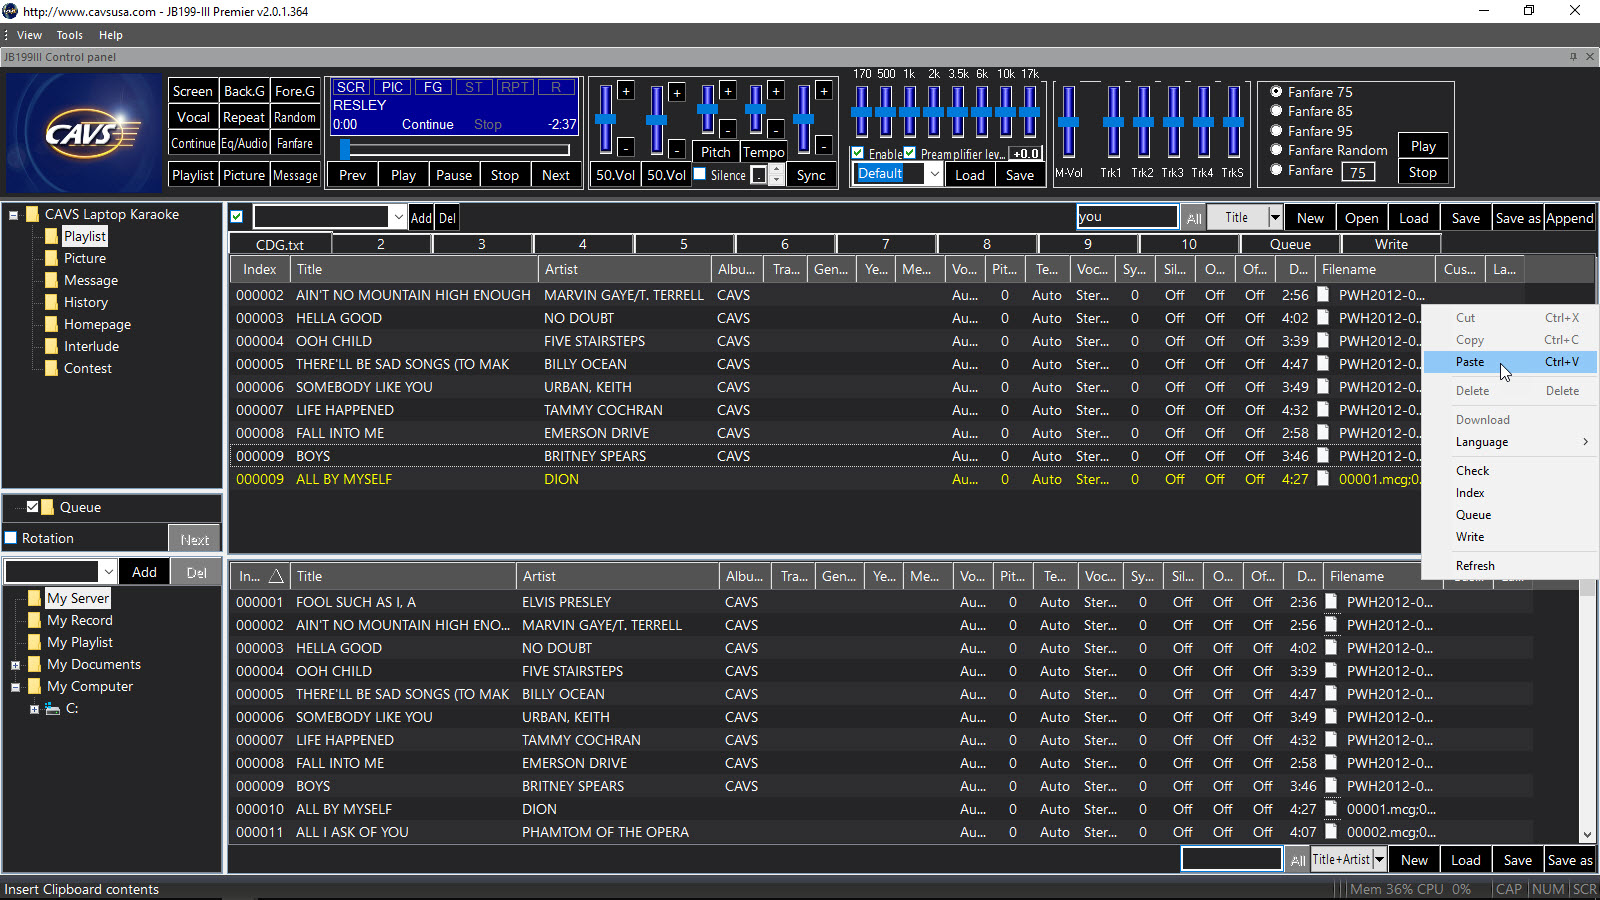Activate the SCR indicator in the display
Image resolution: width=1600 pixels, height=900 pixels.
click(350, 87)
